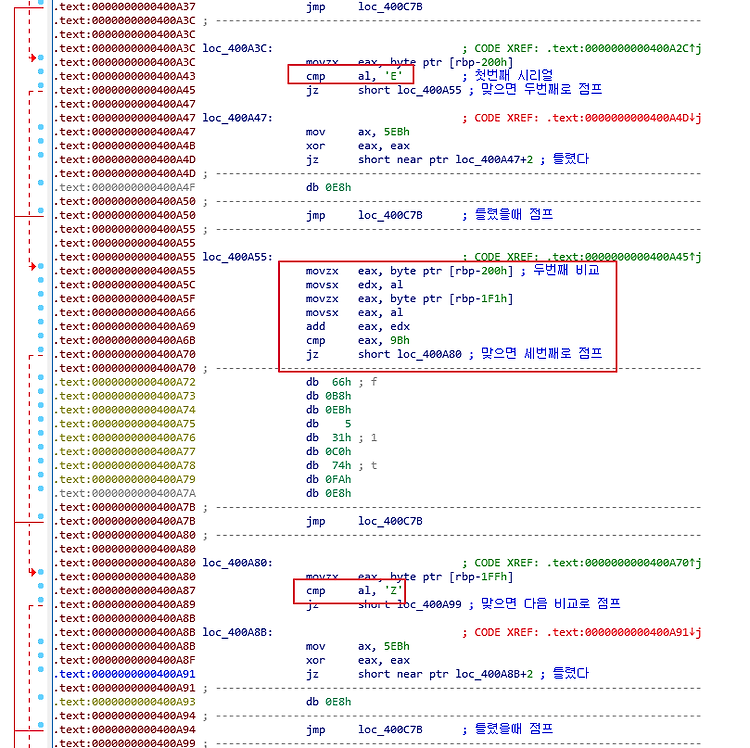Select the loc_400A55: label

coord(237,257)
